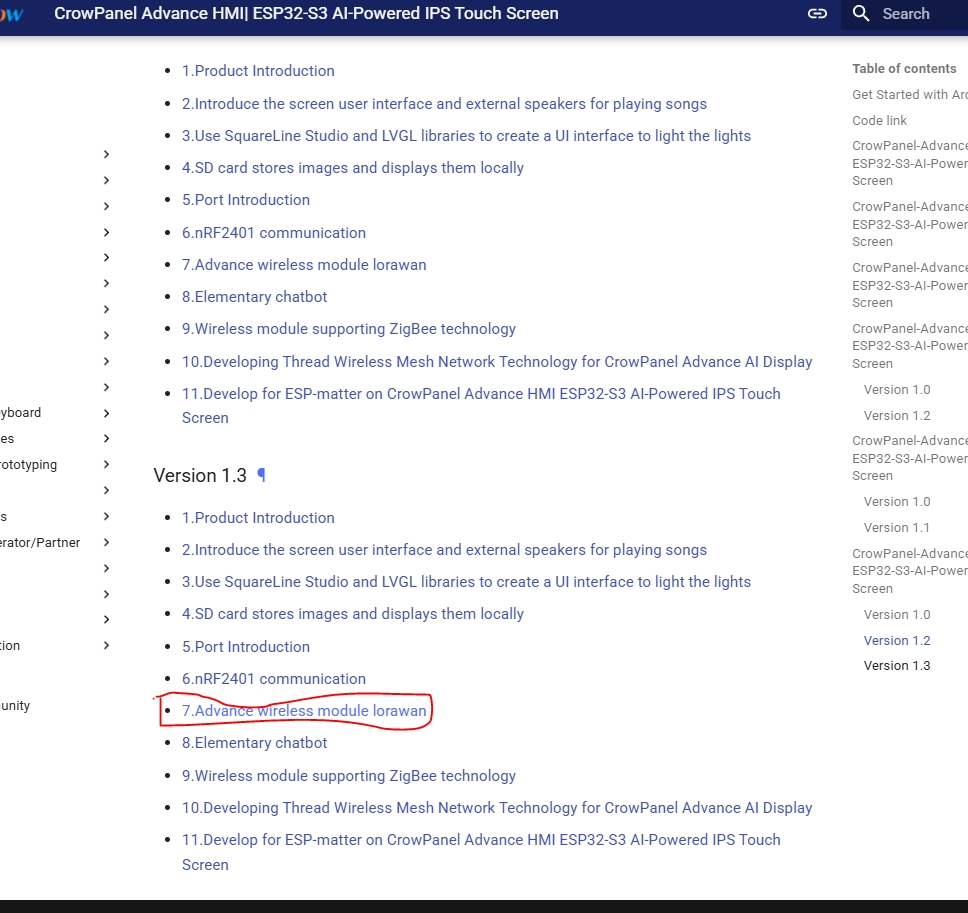Image resolution: width=968 pixels, height=913 pixels.
Task: Expand the sidebar item ending in "rototyping"
Action: click(106, 464)
